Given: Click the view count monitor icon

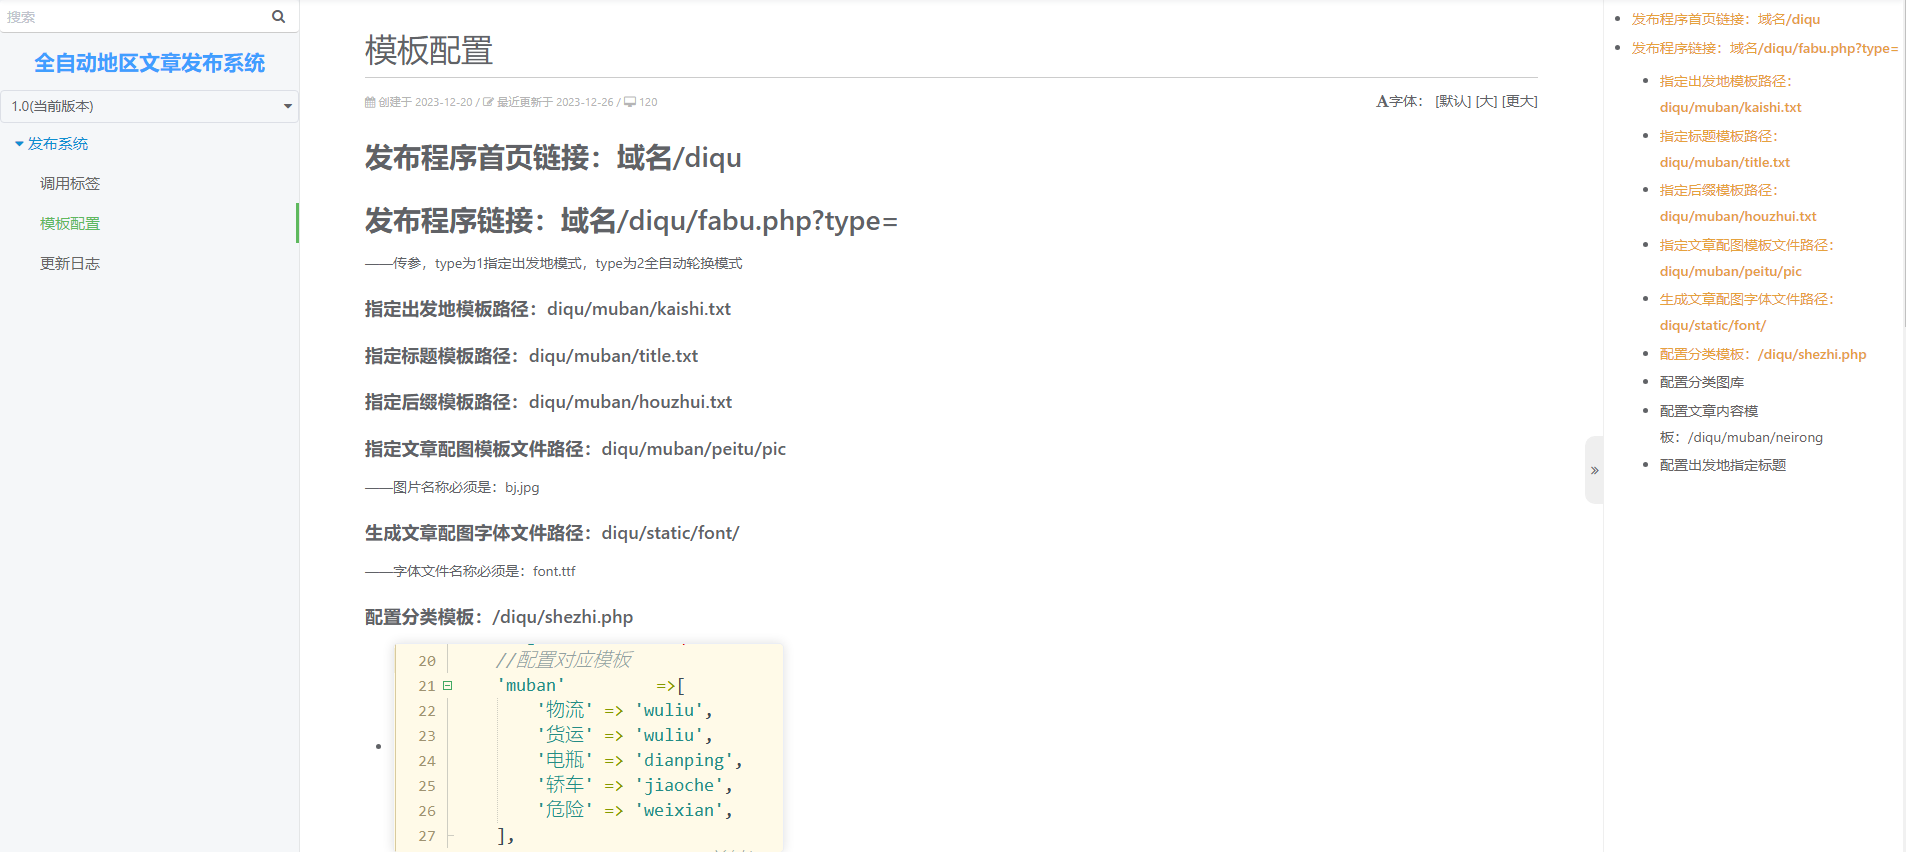Looking at the screenshot, I should [630, 102].
